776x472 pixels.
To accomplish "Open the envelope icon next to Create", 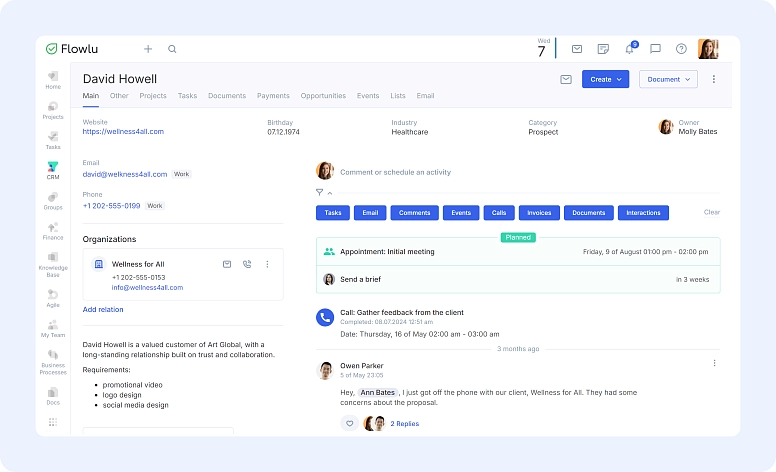I will click(x=566, y=79).
